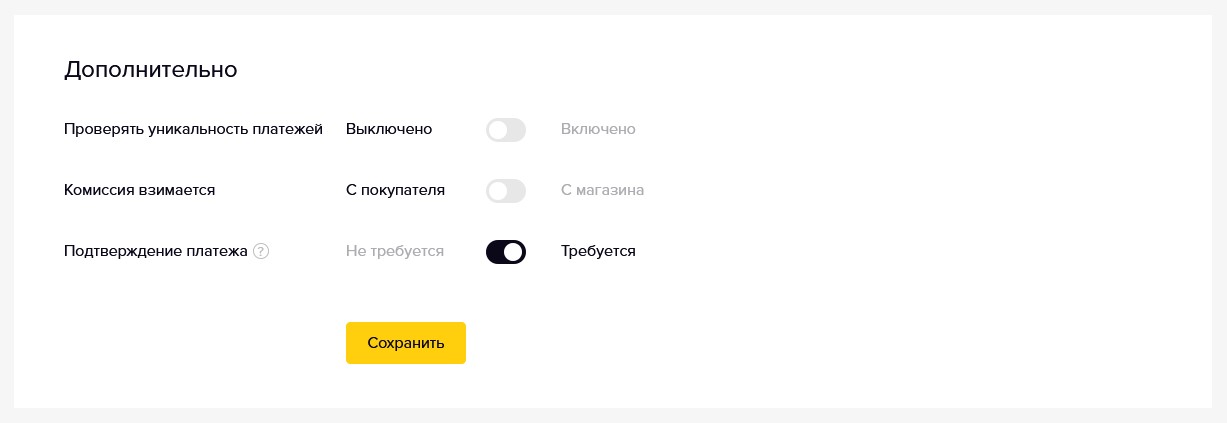
Task: Select the Выключено option label
Action: coord(389,130)
